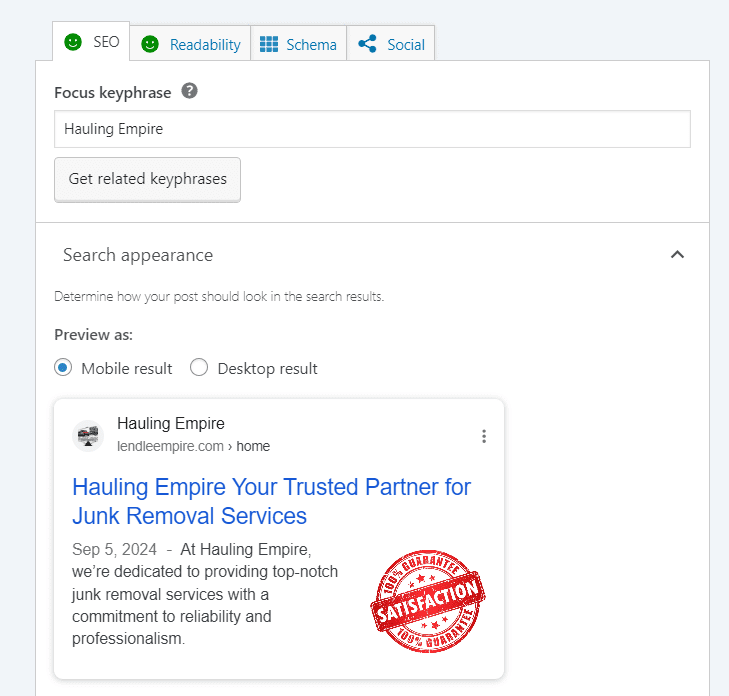Click the site favicon in preview
This screenshot has height=696, width=729.
point(88,436)
